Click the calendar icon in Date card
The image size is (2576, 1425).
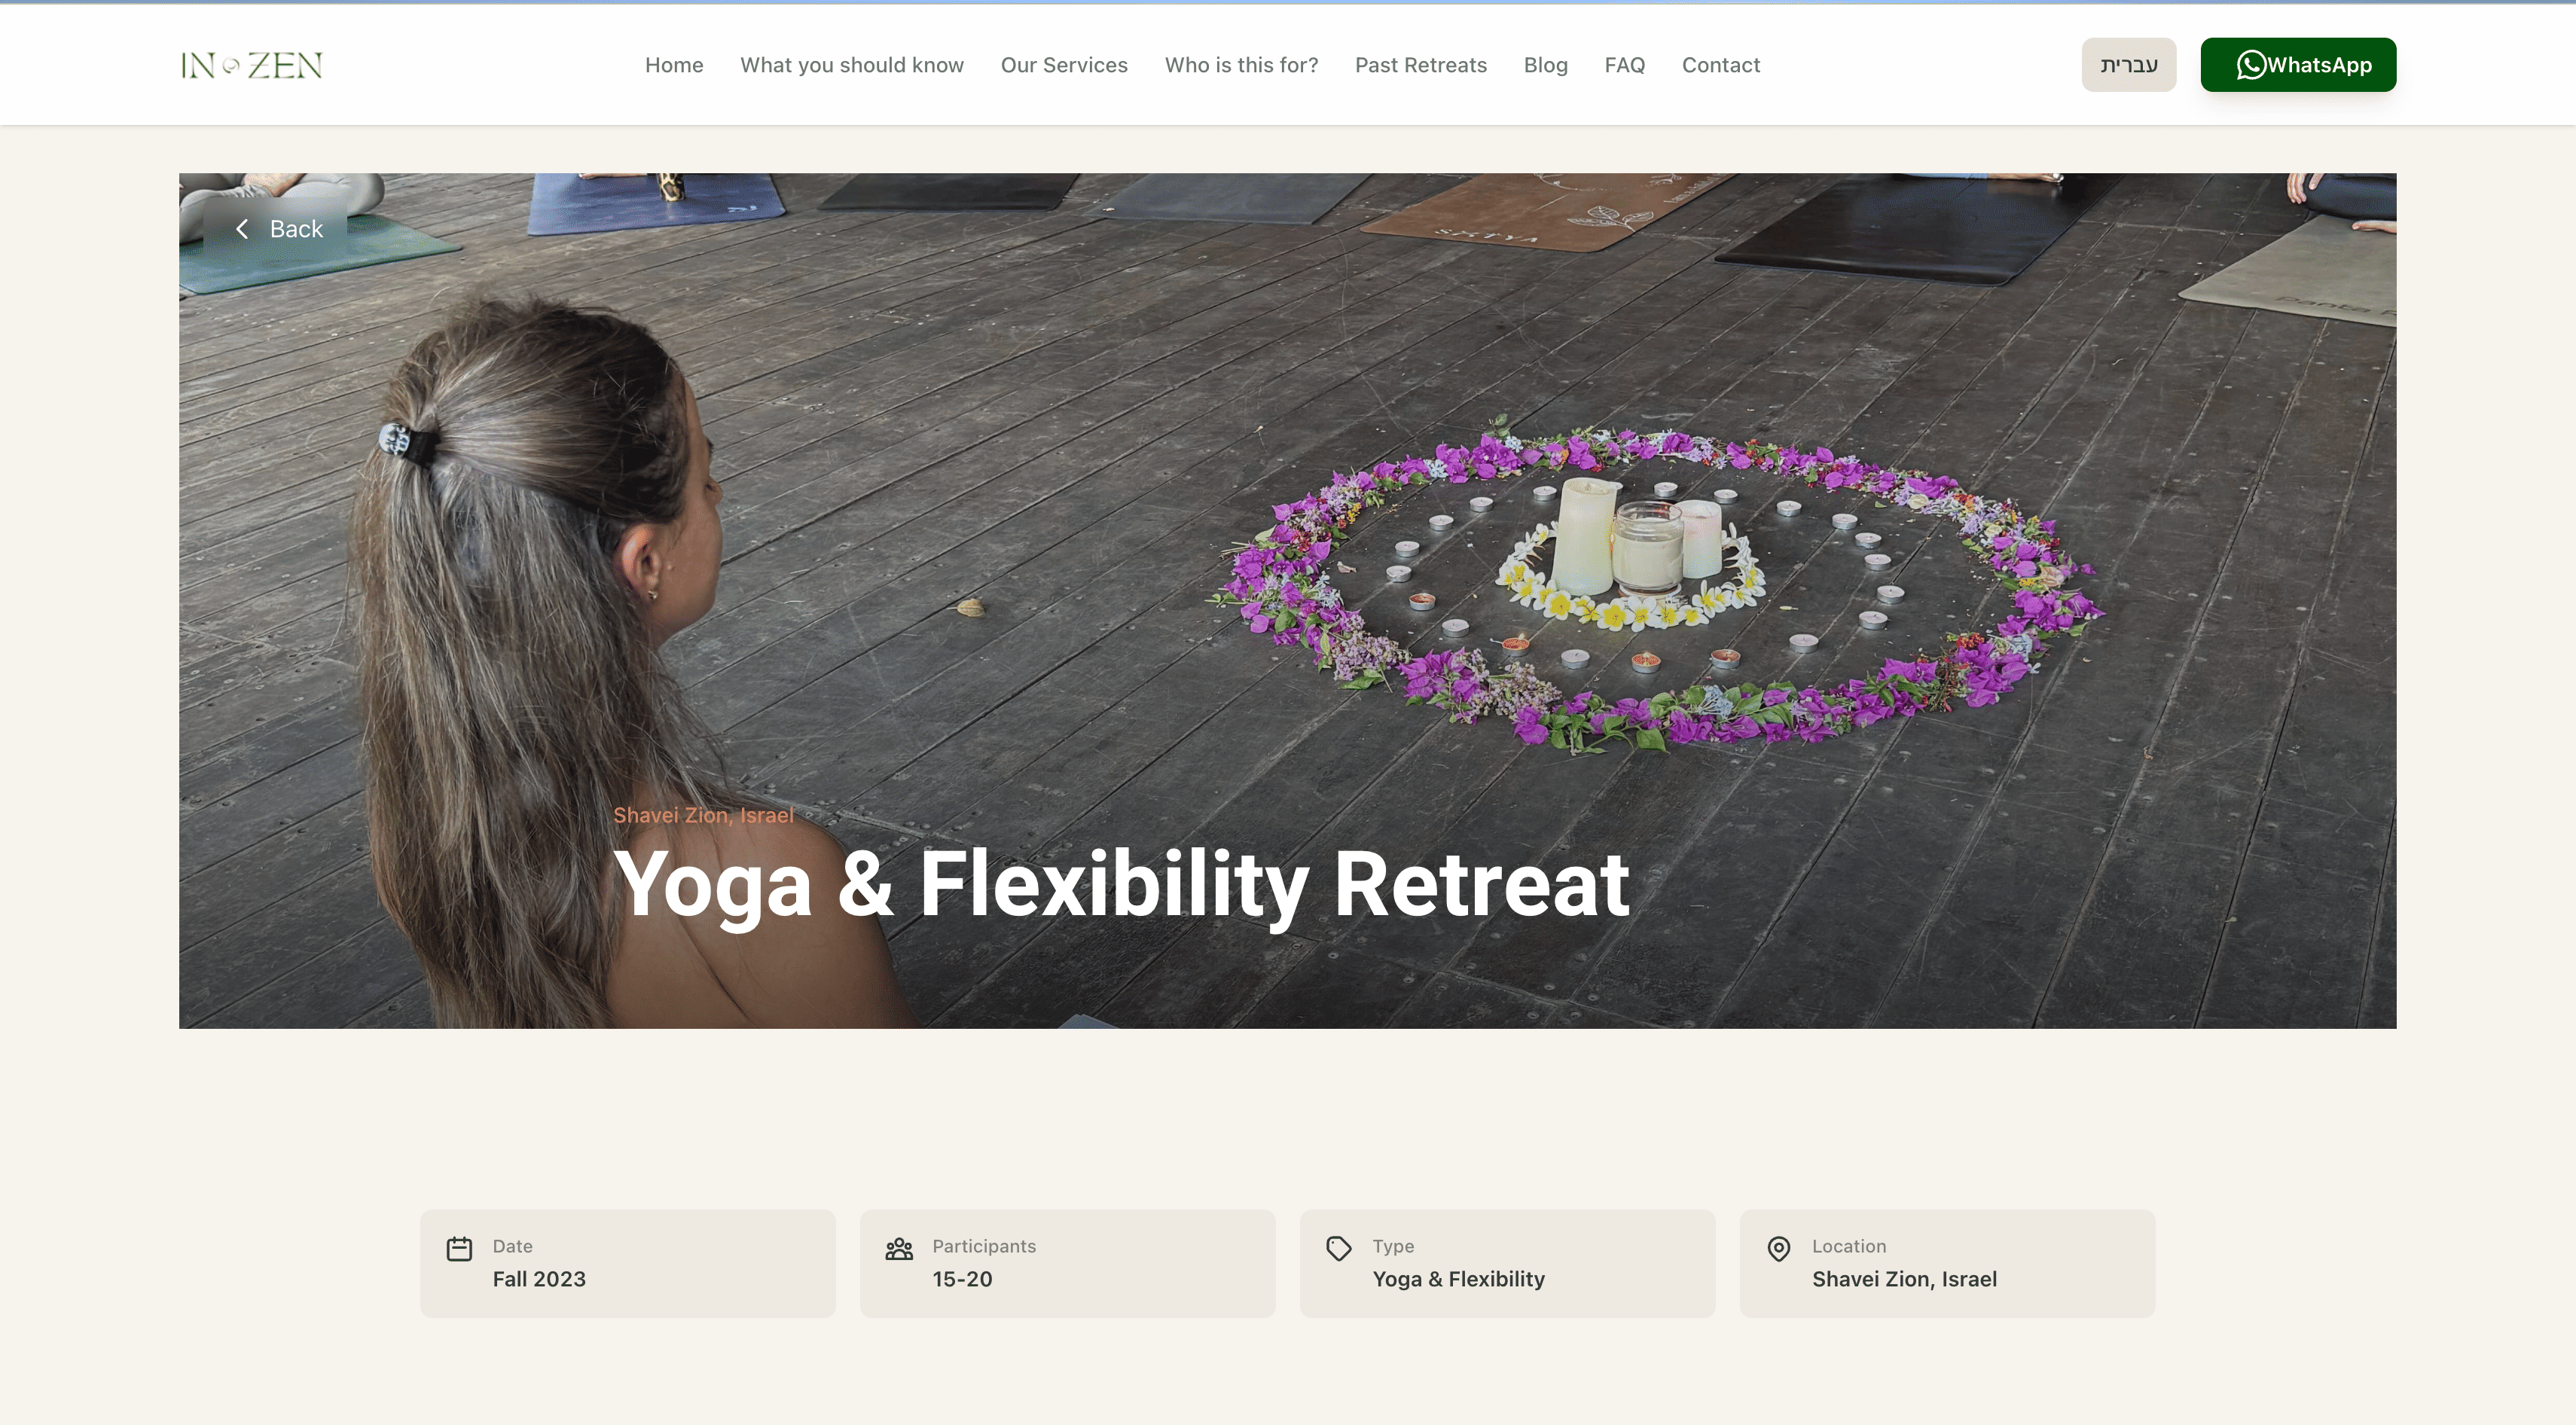[x=459, y=1248]
